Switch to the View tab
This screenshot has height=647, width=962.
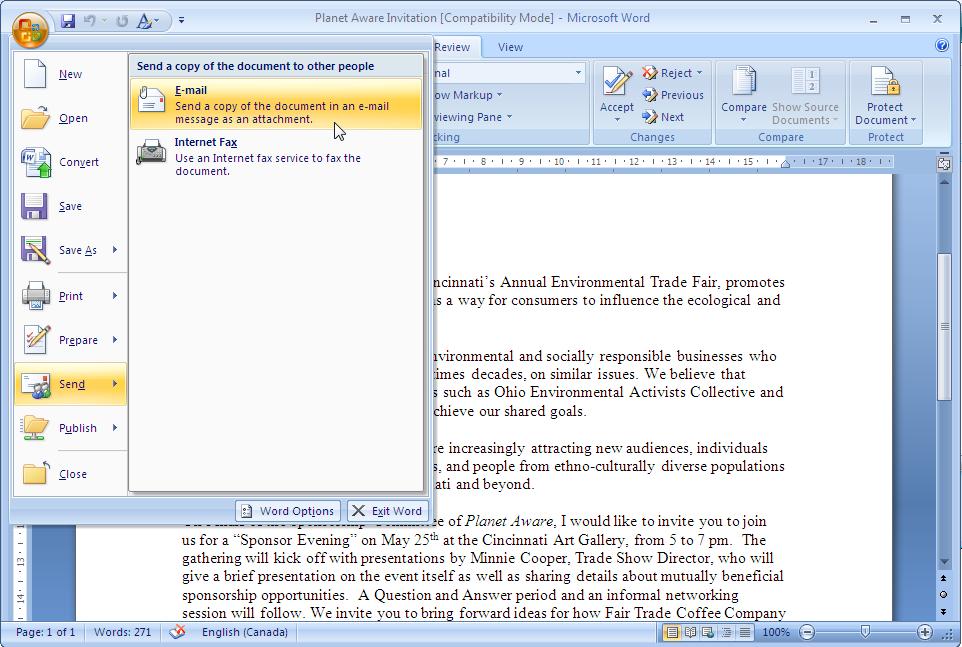pyautogui.click(x=510, y=47)
